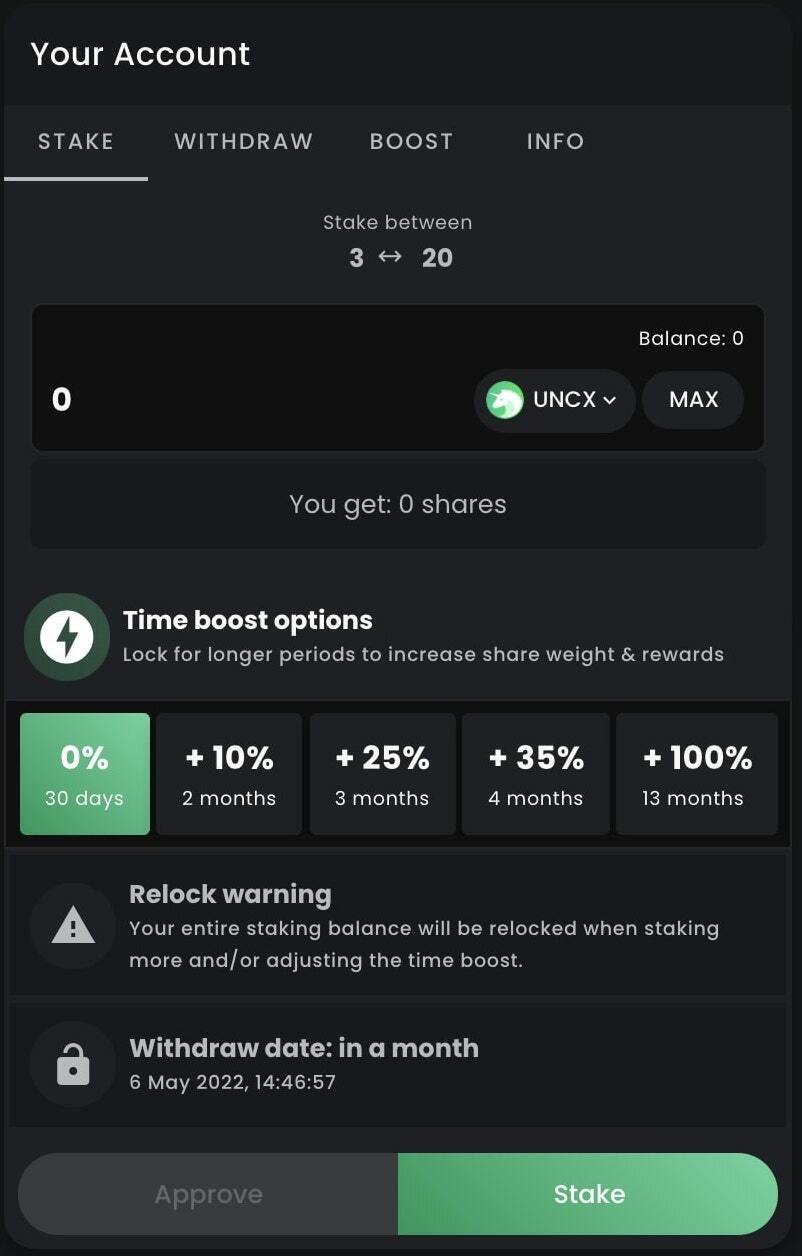
Task: Click the Approve button
Action: [x=208, y=1194]
